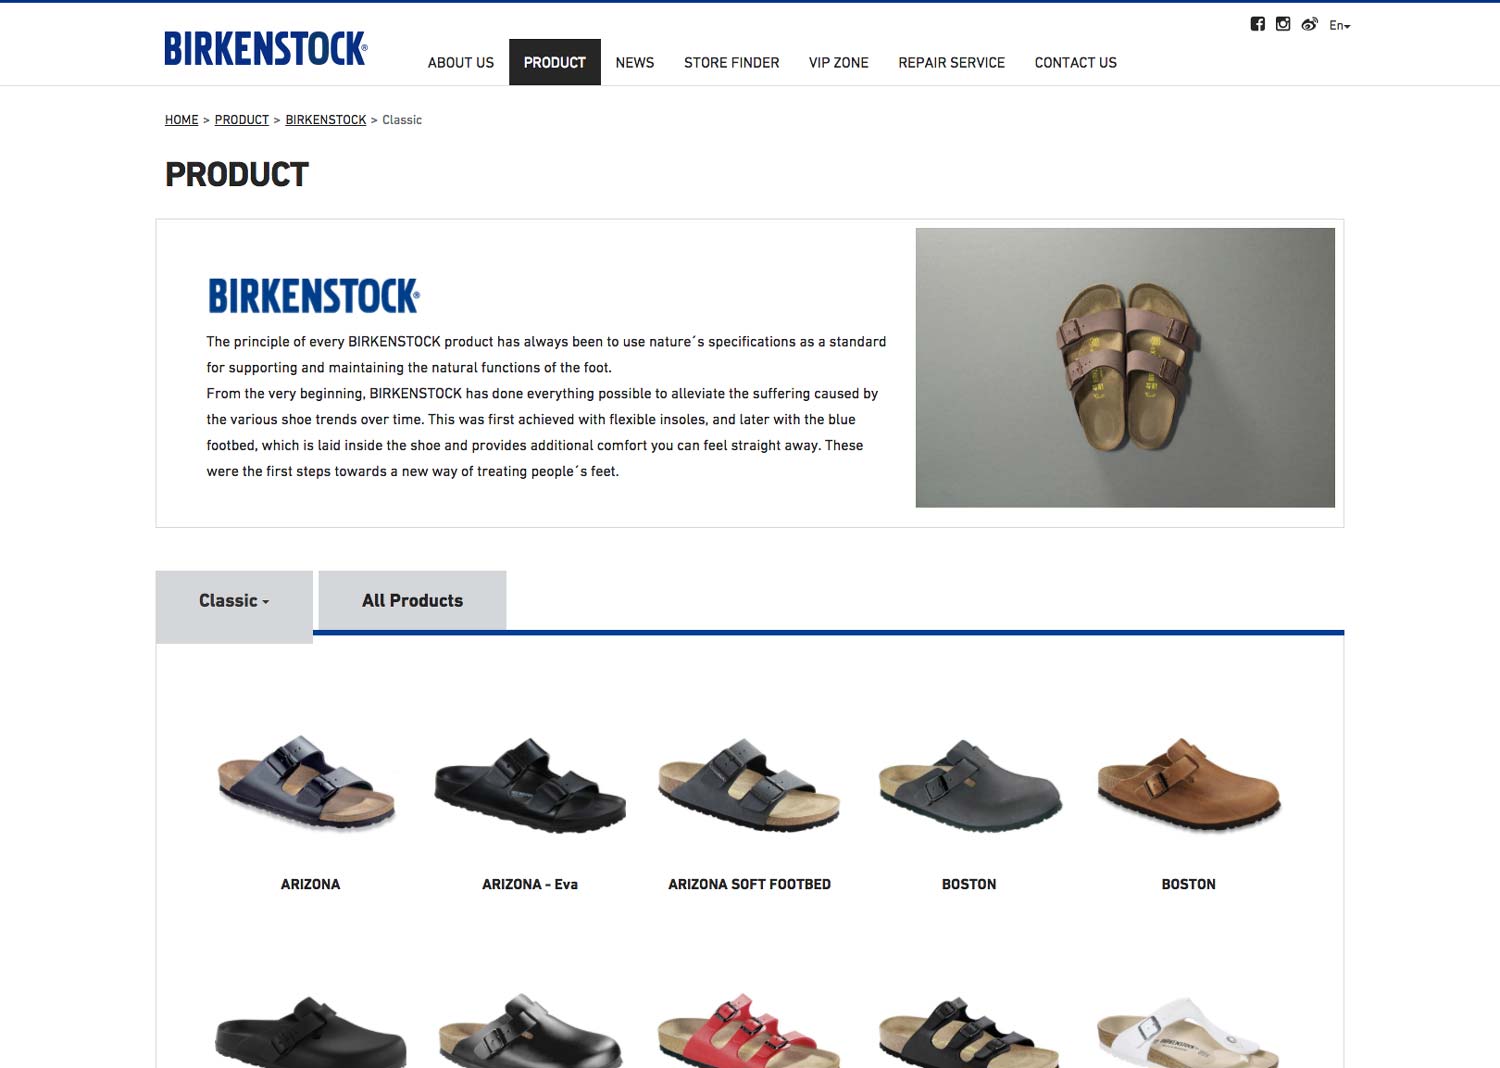Image resolution: width=1500 pixels, height=1068 pixels.
Task: Click the Birkenstock logo in header
Action: (266, 48)
